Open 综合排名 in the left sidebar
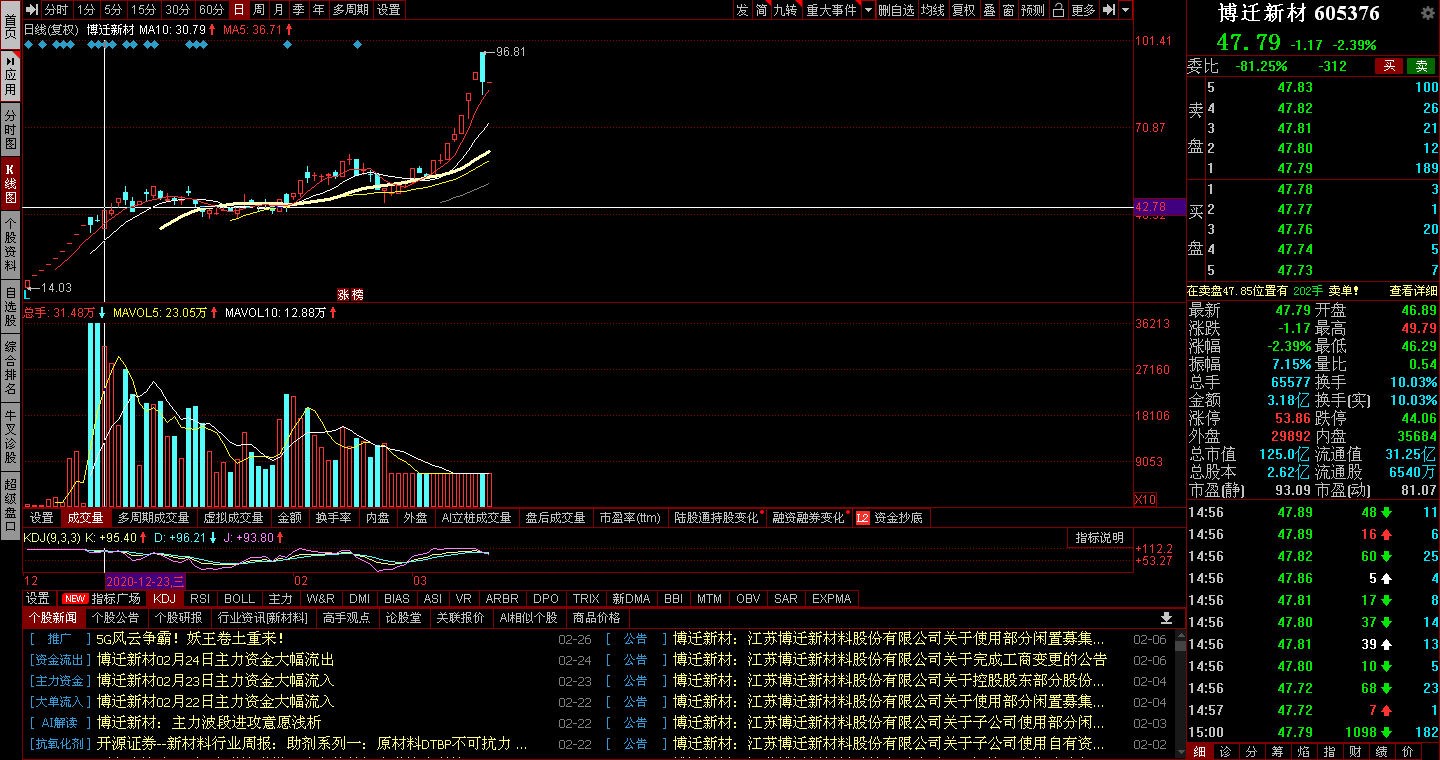1440x760 pixels. [10, 367]
